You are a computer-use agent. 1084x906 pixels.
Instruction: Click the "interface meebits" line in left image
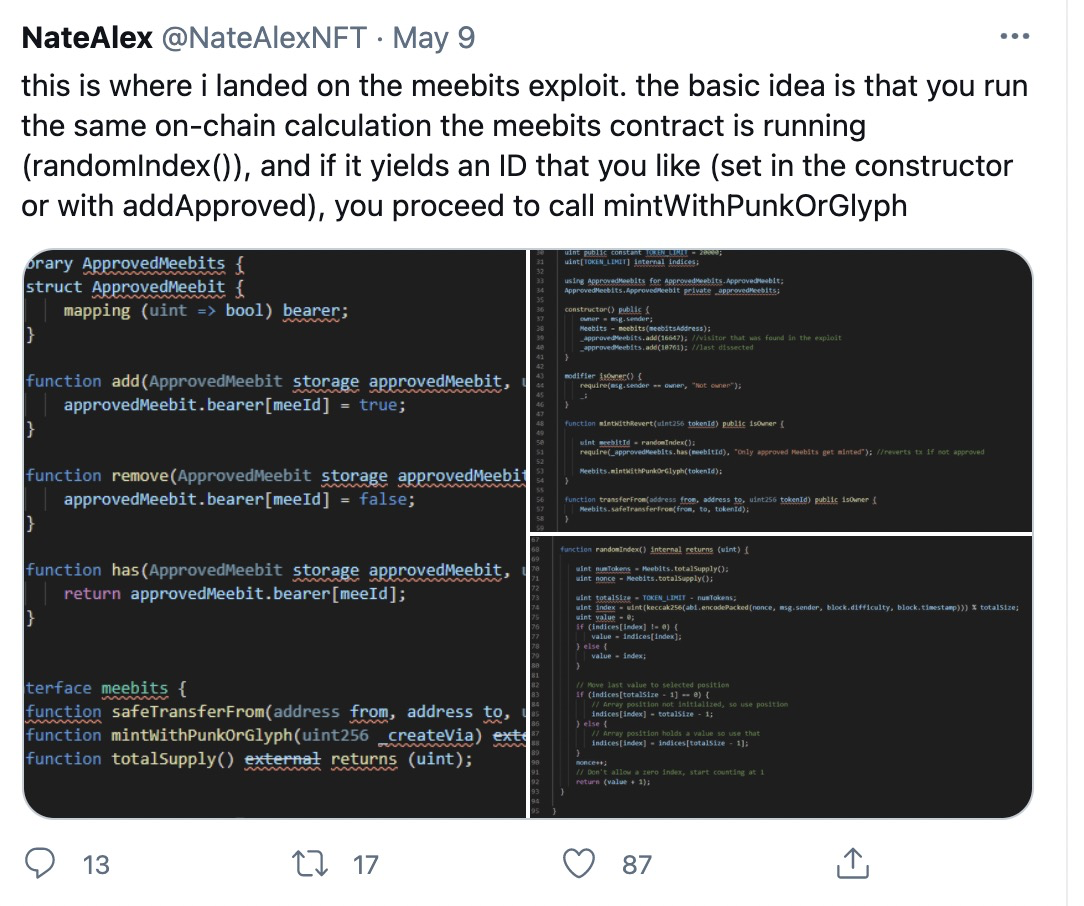(105, 689)
